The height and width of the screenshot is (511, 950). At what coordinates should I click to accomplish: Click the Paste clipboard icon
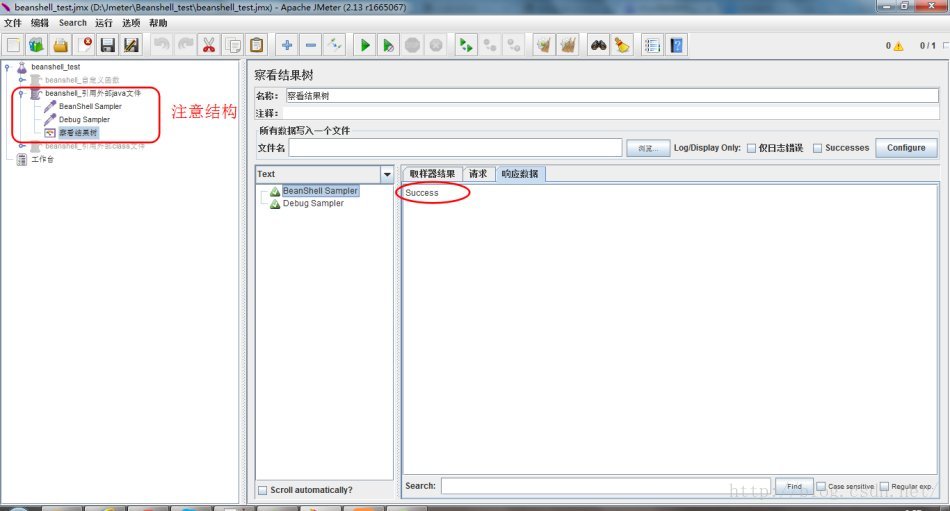coord(256,45)
